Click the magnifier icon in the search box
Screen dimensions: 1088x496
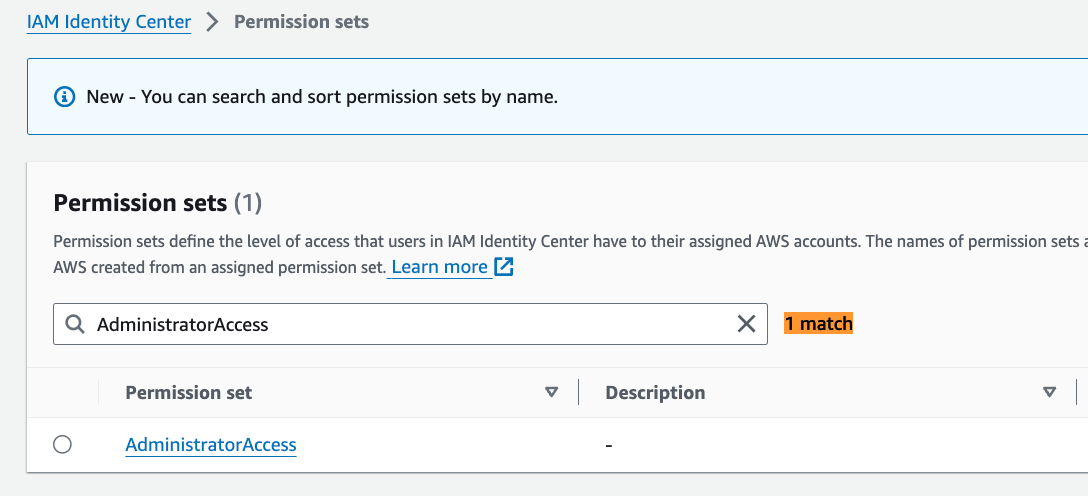[75, 324]
